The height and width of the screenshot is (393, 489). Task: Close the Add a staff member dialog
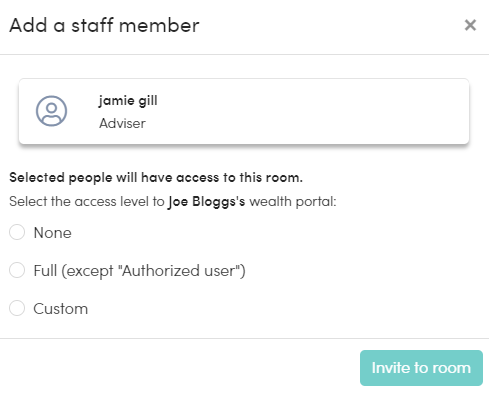click(x=470, y=25)
